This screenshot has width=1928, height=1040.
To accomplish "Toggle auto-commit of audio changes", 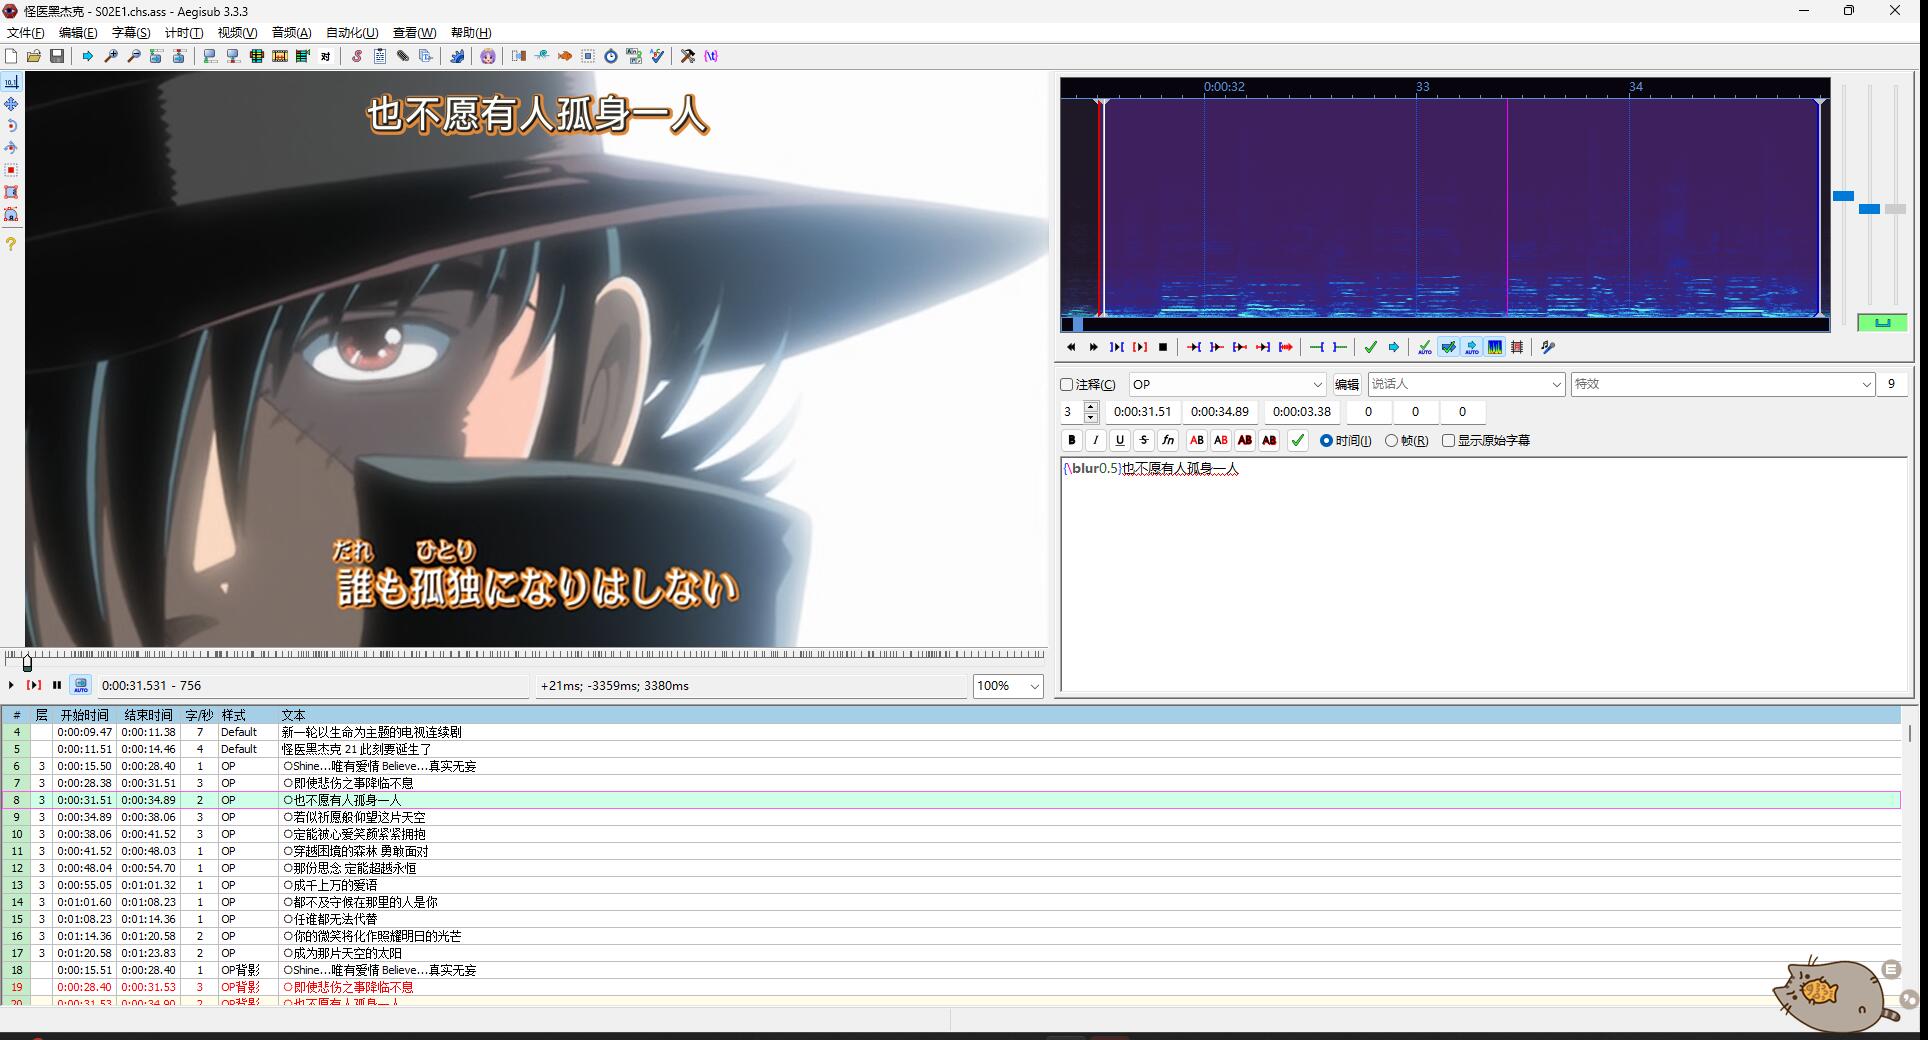I will (x=1425, y=347).
